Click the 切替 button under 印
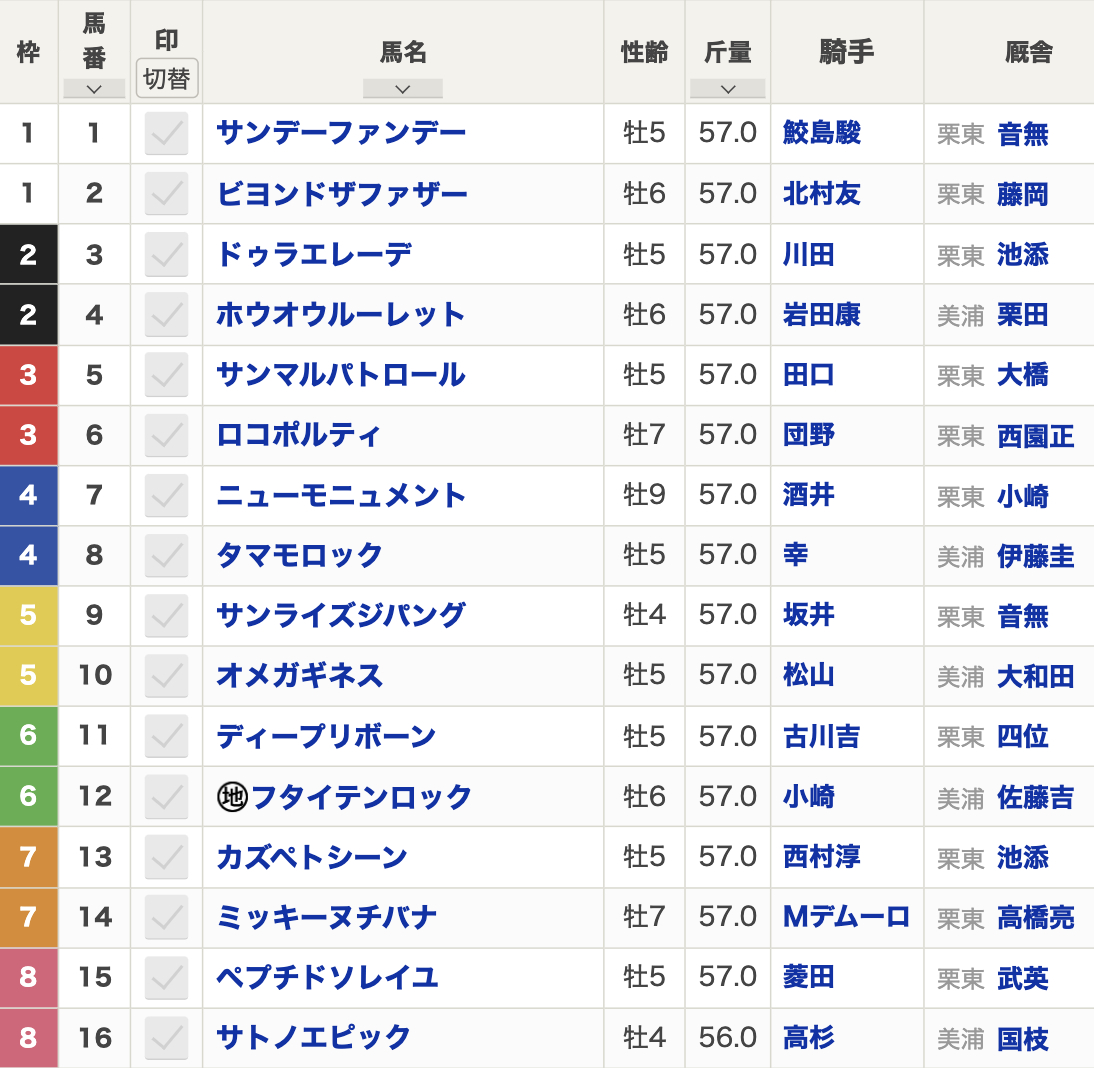 pyautogui.click(x=167, y=78)
